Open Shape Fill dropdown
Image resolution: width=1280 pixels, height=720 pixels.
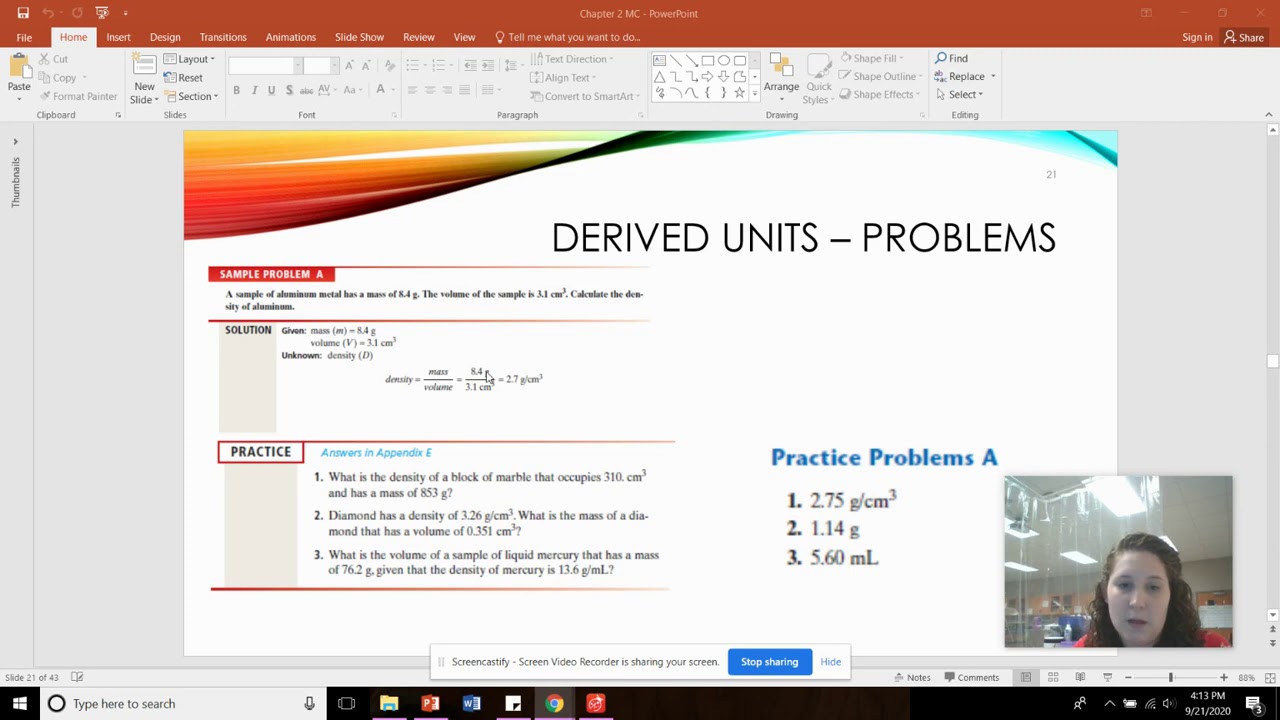click(x=872, y=58)
